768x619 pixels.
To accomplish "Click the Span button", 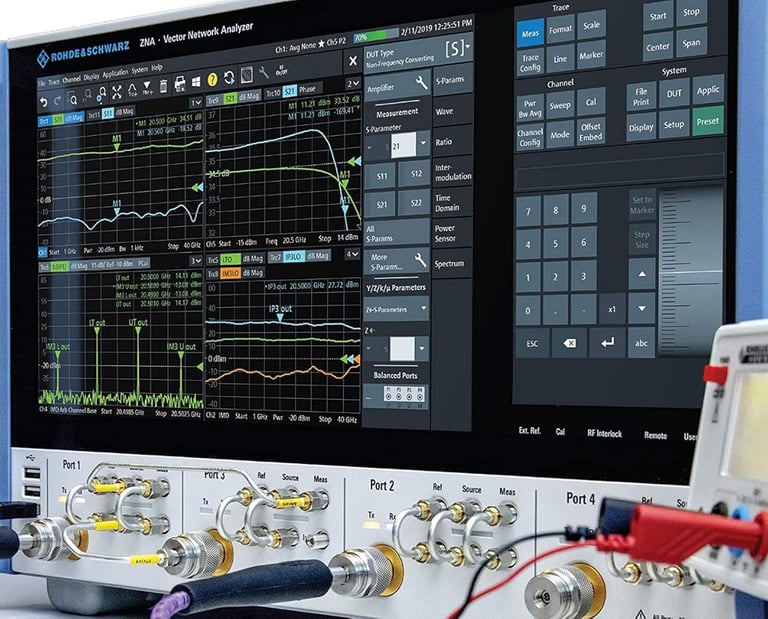I will tap(691, 43).
